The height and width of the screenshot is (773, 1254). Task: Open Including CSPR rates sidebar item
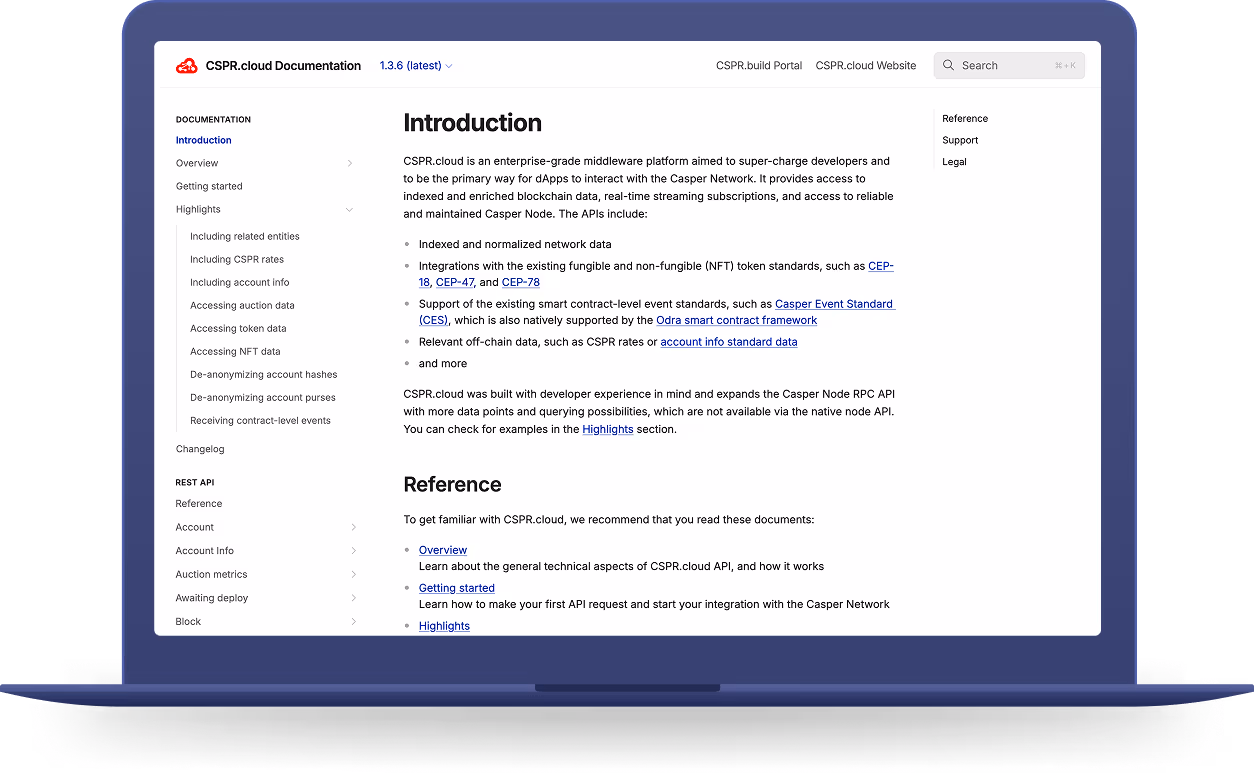click(x=237, y=260)
